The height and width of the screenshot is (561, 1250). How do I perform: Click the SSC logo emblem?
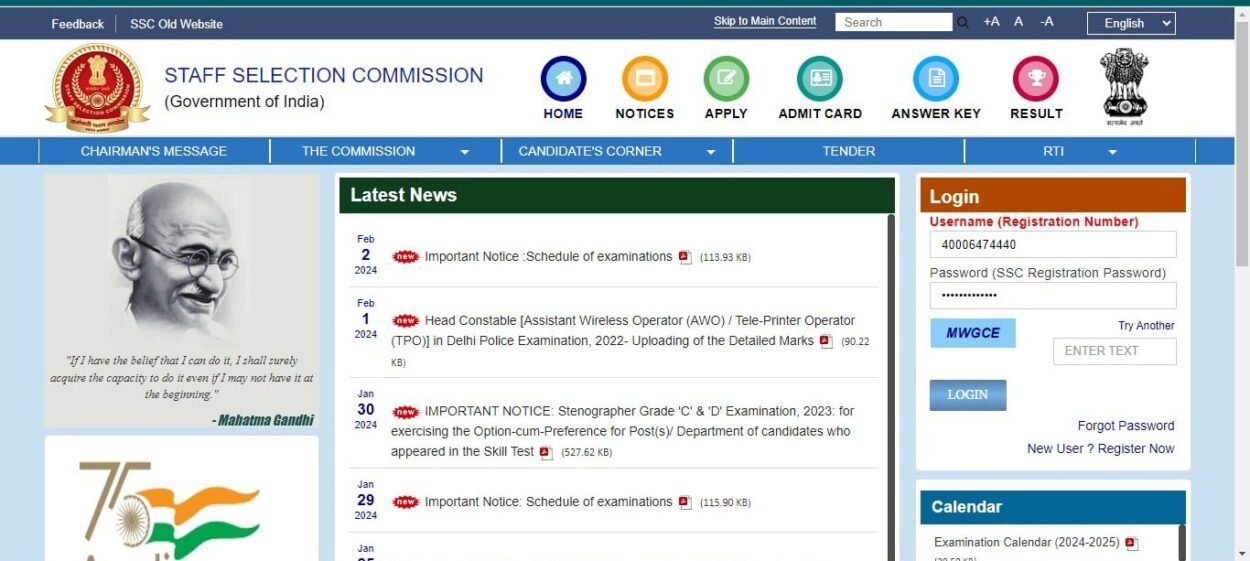(97, 88)
